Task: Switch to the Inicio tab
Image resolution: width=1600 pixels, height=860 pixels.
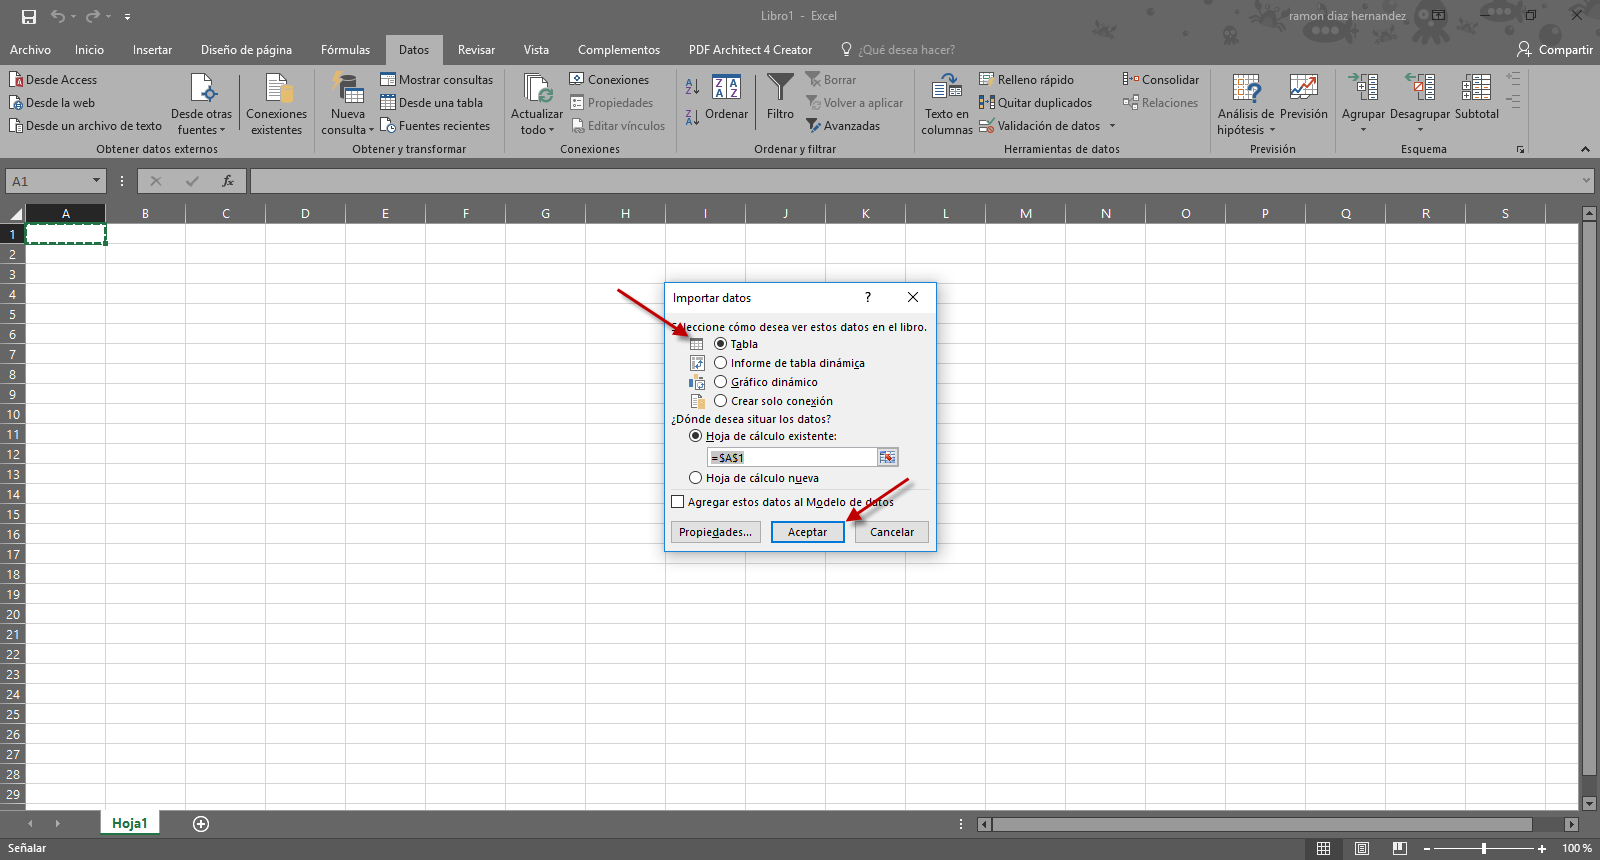Action: click(89, 50)
